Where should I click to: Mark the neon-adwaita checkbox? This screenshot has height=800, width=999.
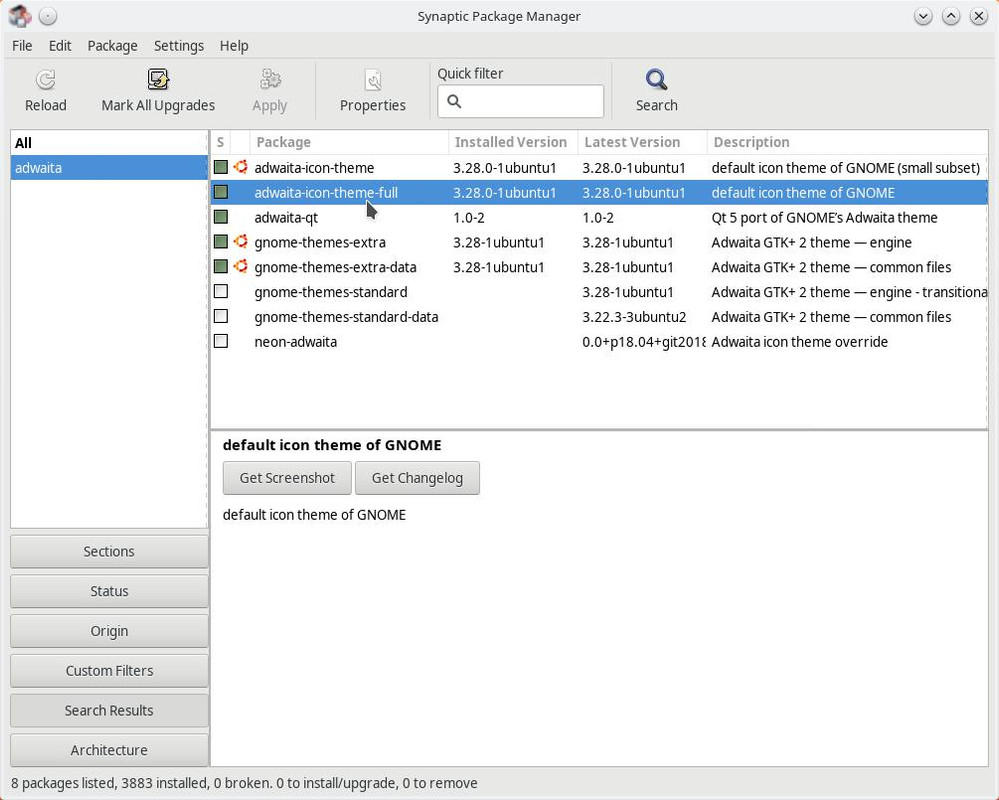point(221,341)
